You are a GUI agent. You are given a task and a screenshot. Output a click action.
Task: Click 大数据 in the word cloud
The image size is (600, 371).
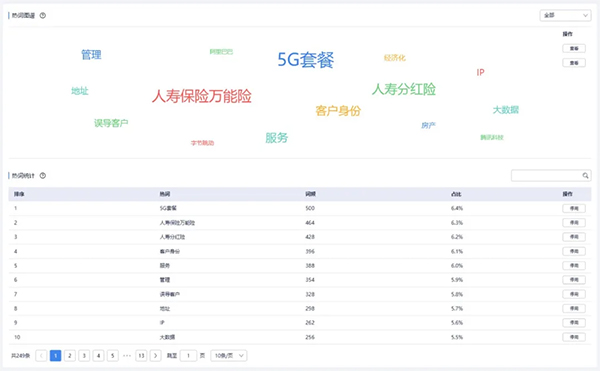(x=505, y=110)
